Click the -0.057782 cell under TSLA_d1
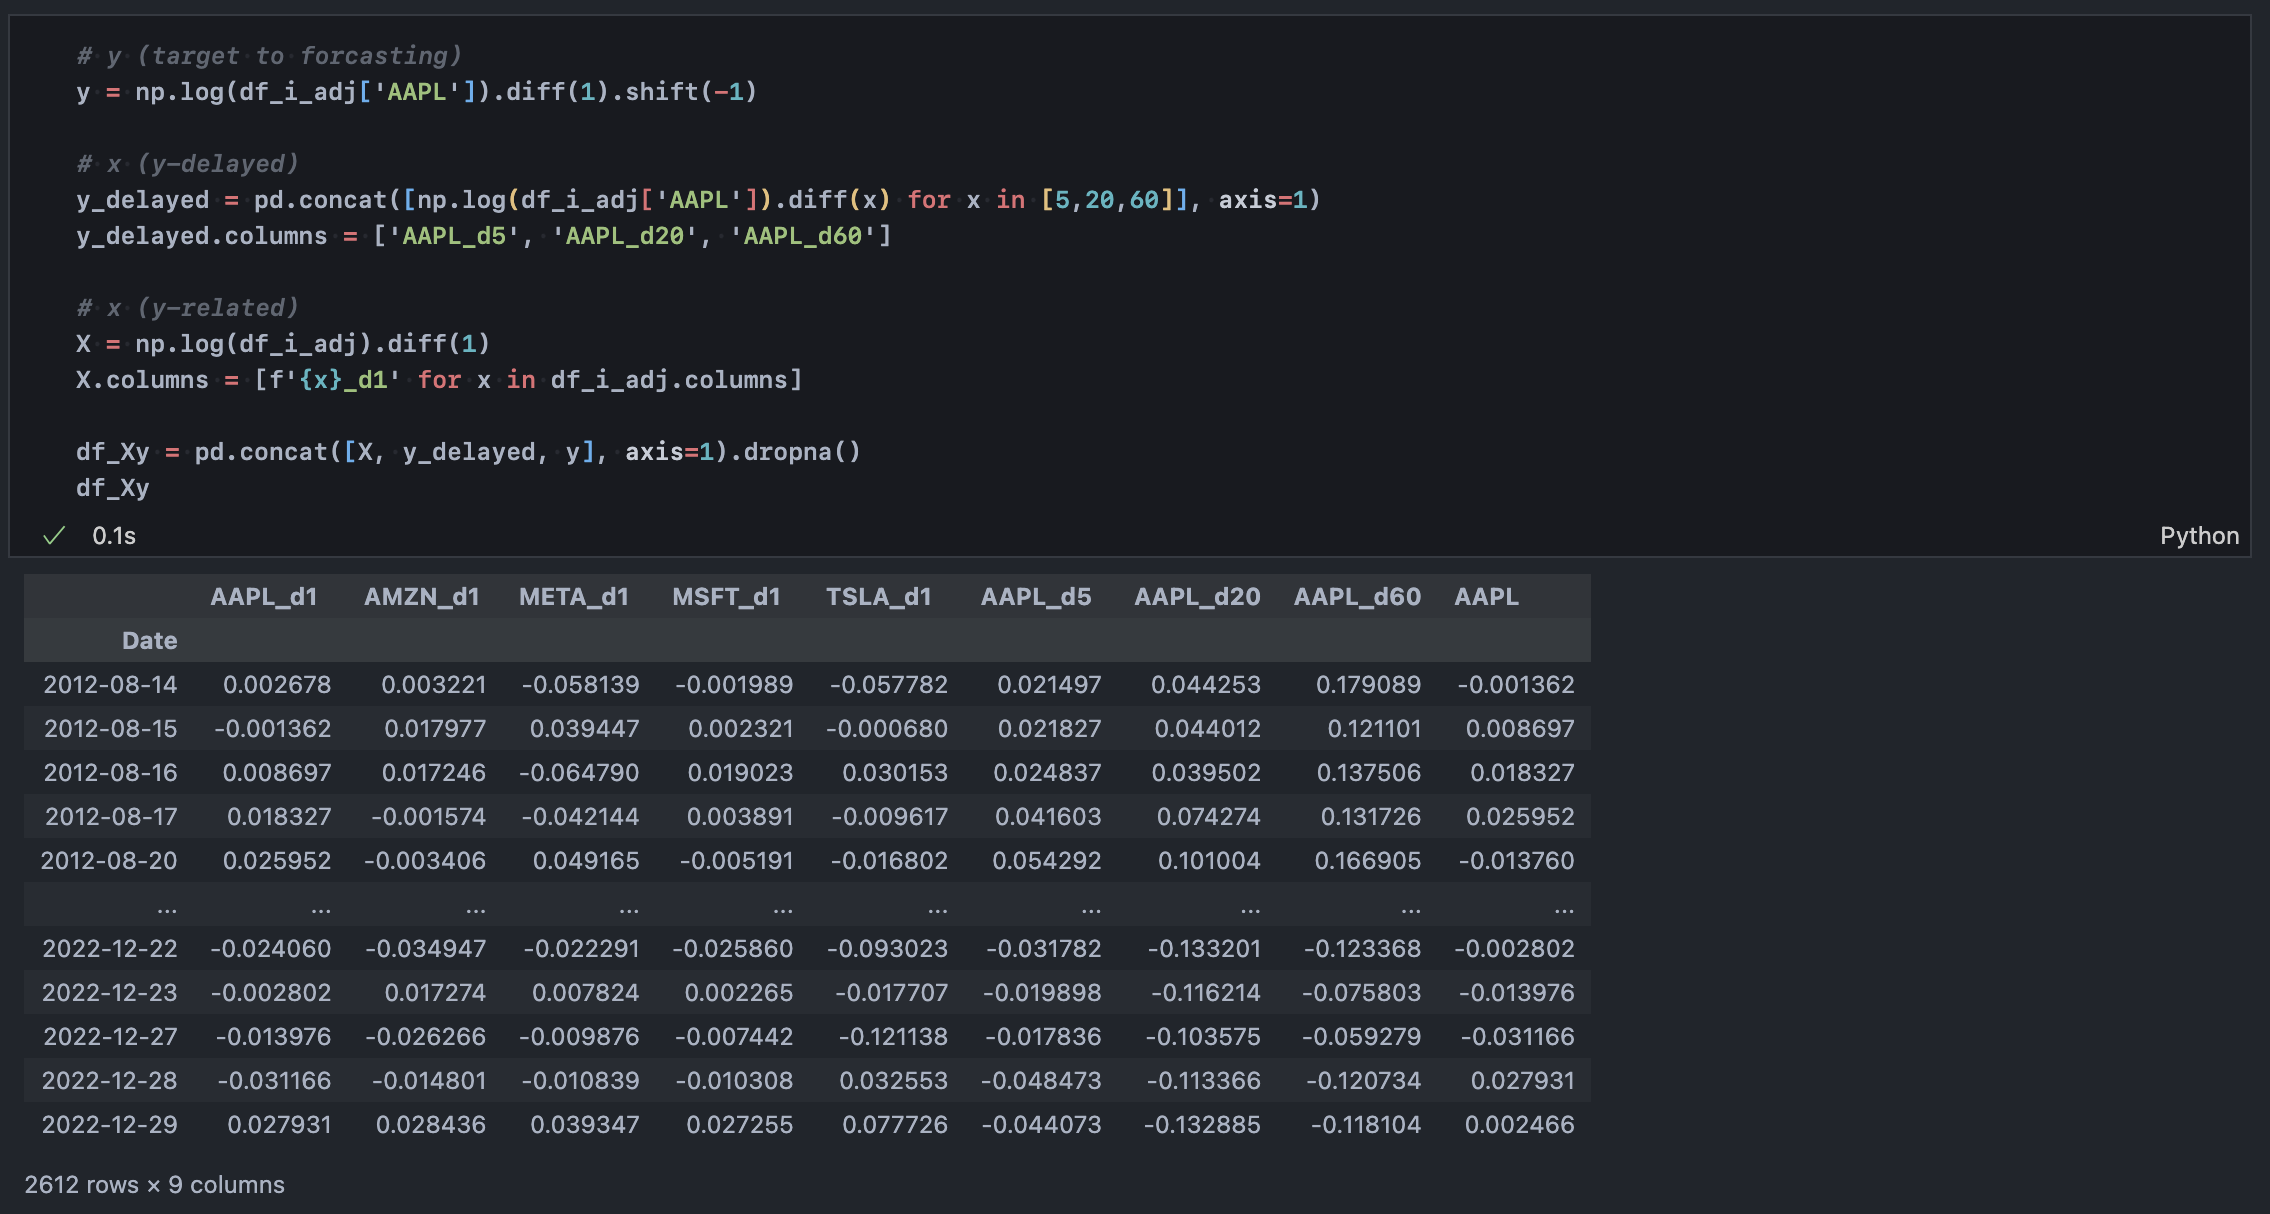This screenshot has height=1214, width=2270. pyautogui.click(x=889, y=685)
